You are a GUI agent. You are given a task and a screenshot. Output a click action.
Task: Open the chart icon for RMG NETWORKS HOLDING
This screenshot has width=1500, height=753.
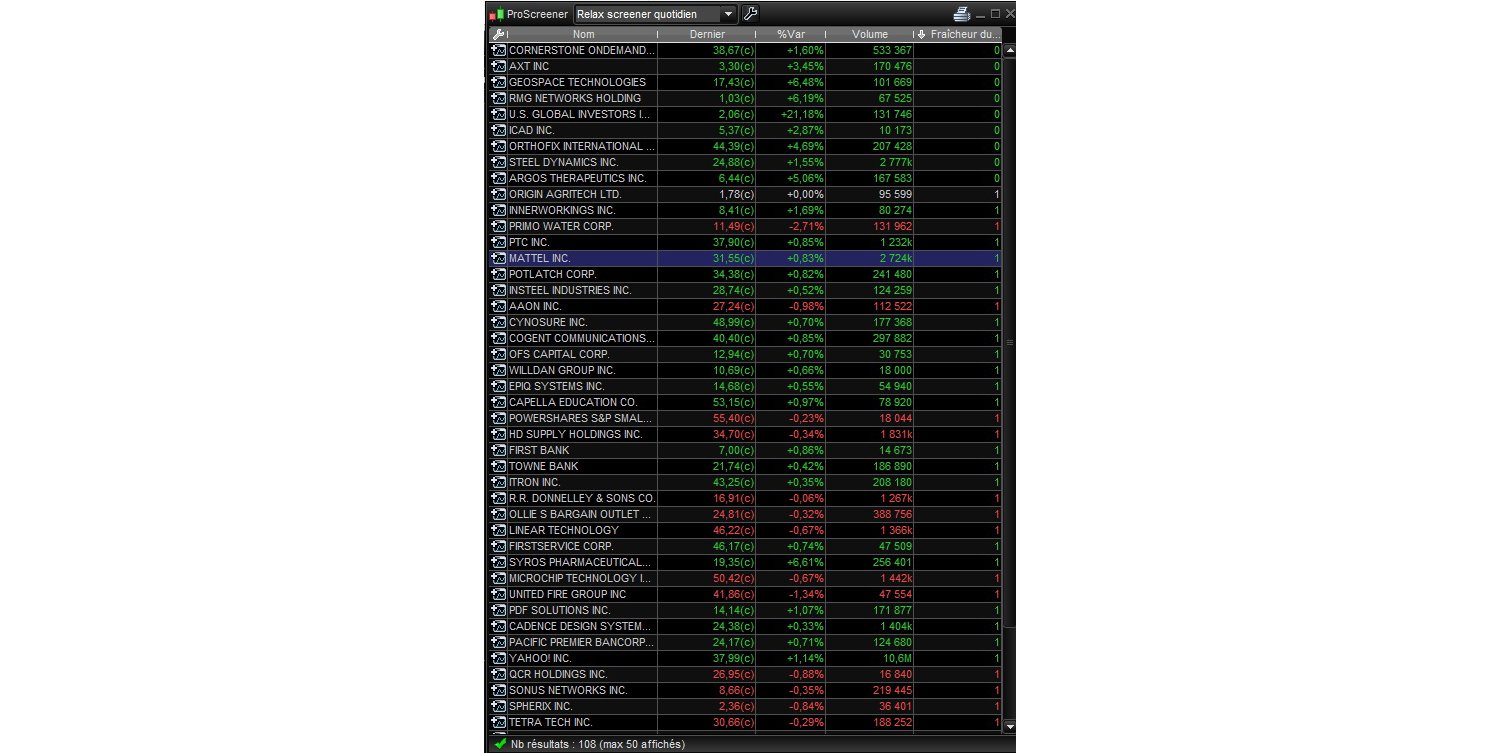[499, 98]
